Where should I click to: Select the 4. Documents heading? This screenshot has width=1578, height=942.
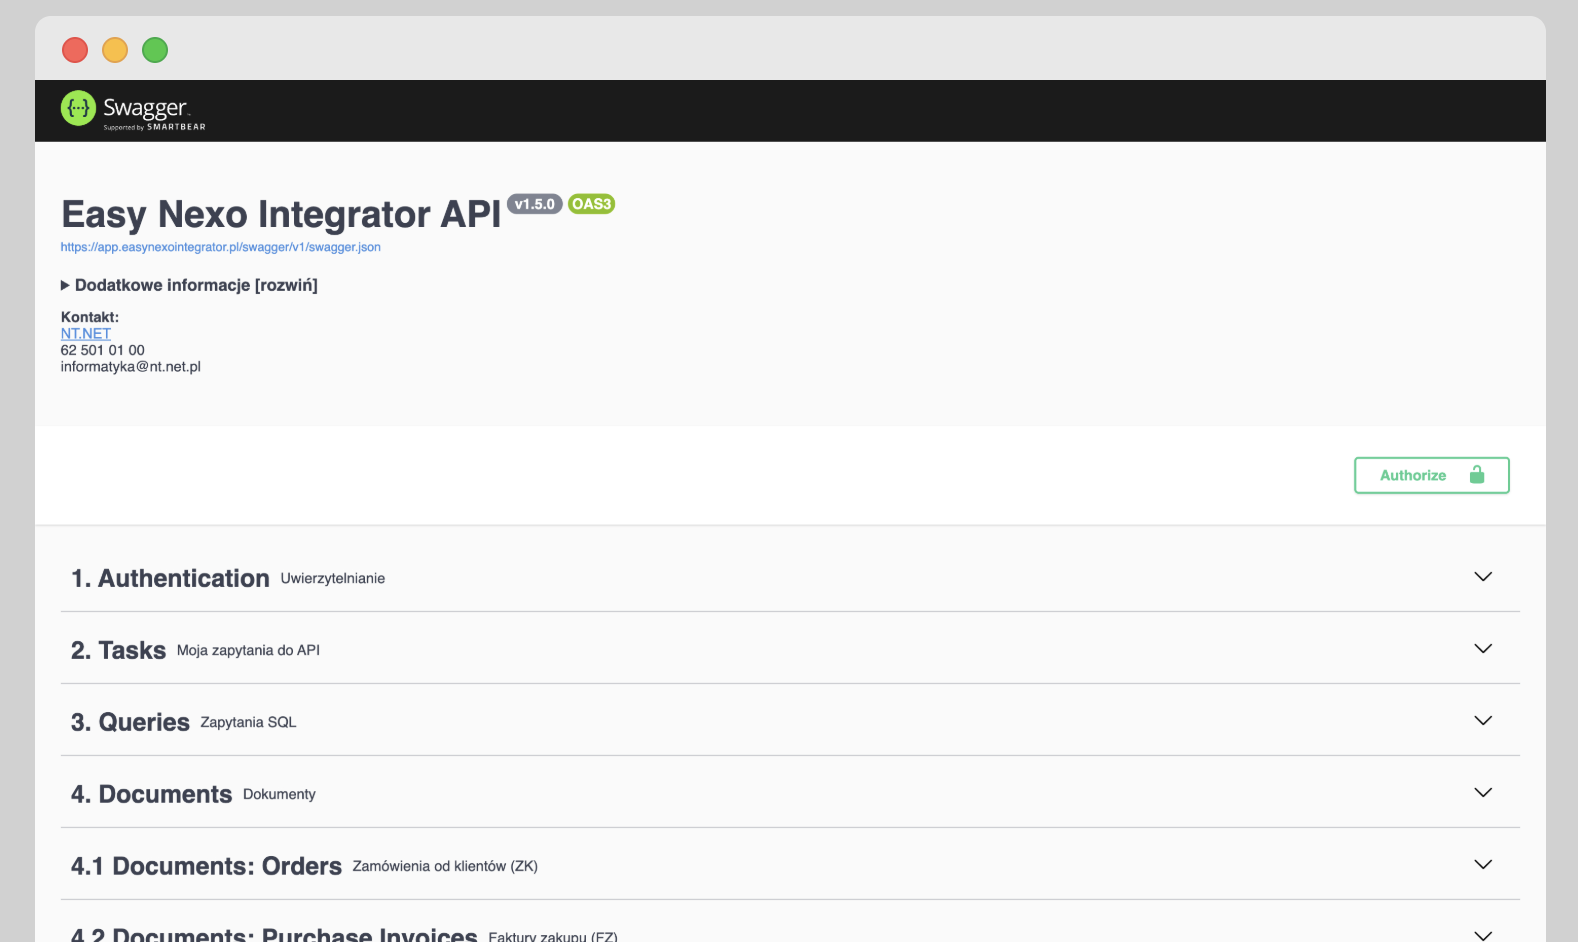pos(151,794)
